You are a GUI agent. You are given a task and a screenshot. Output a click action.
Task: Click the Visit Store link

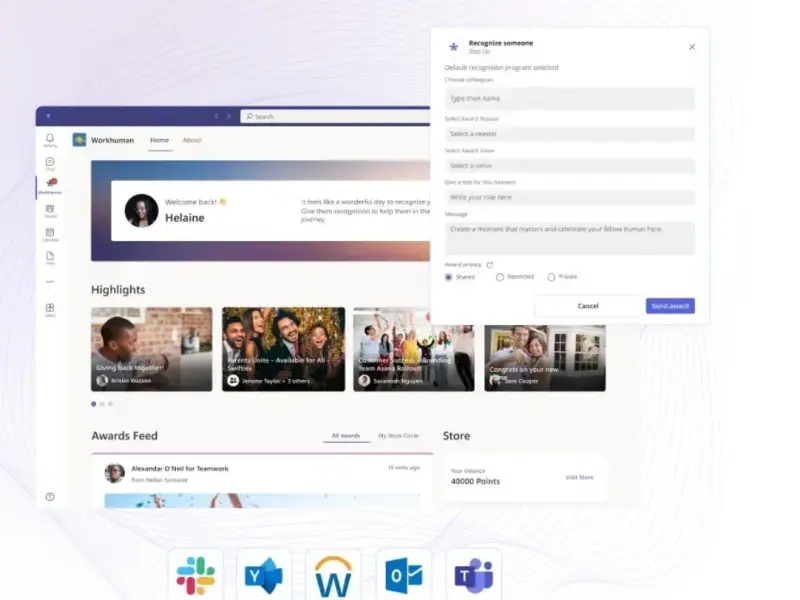pyautogui.click(x=579, y=477)
